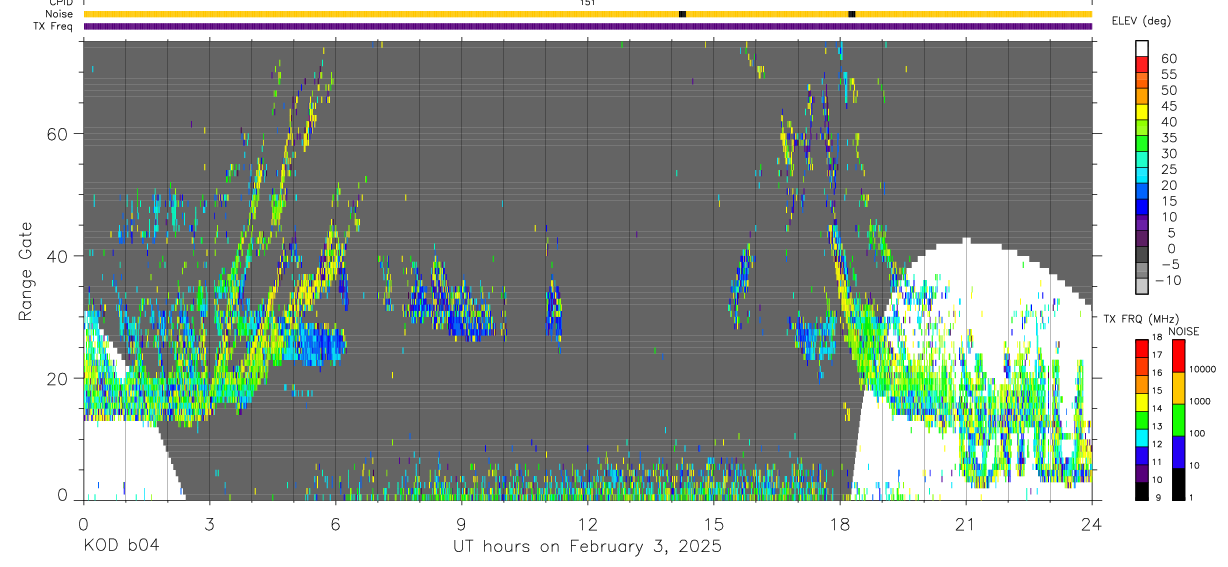Click the yellow Noise bar at the top

[588, 14]
